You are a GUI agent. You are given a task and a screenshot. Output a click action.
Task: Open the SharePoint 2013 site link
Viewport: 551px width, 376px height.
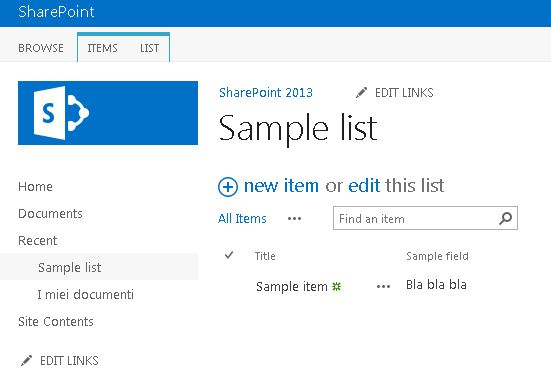click(x=266, y=92)
